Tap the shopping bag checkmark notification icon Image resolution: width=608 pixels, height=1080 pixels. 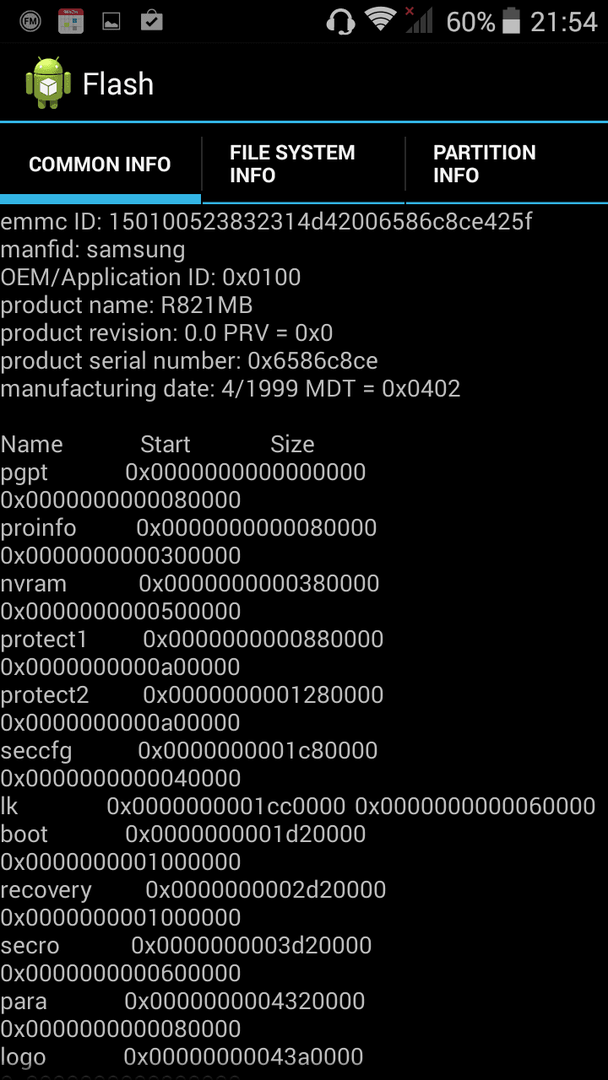coord(151,21)
